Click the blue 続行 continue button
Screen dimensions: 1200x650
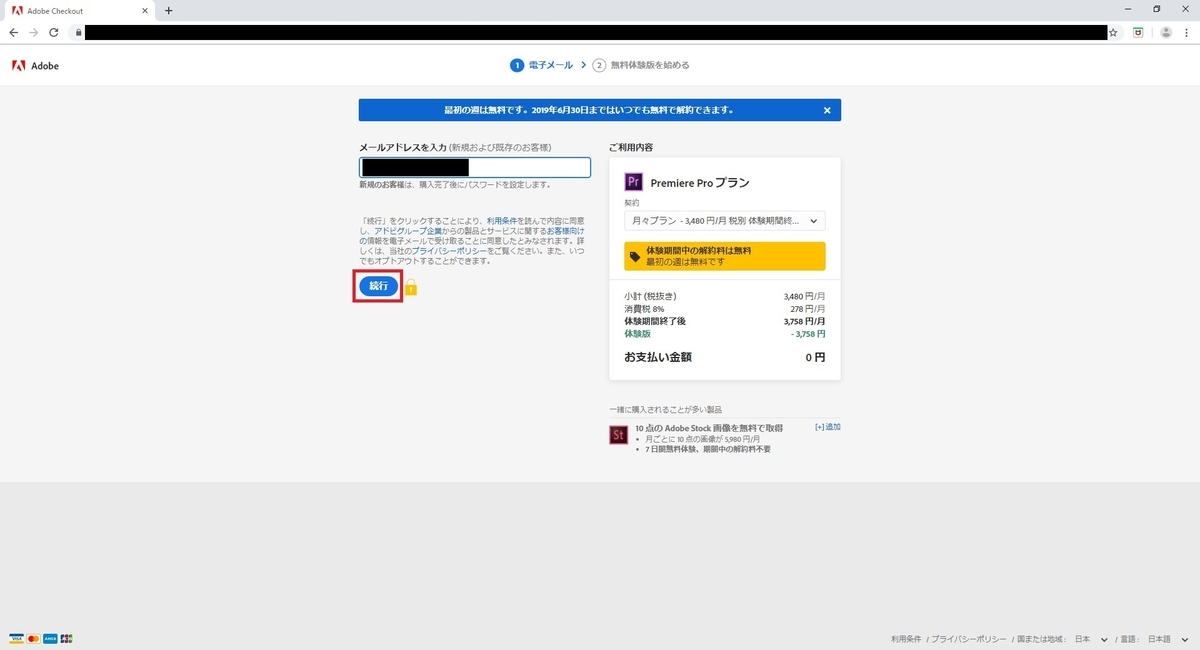tap(378, 286)
